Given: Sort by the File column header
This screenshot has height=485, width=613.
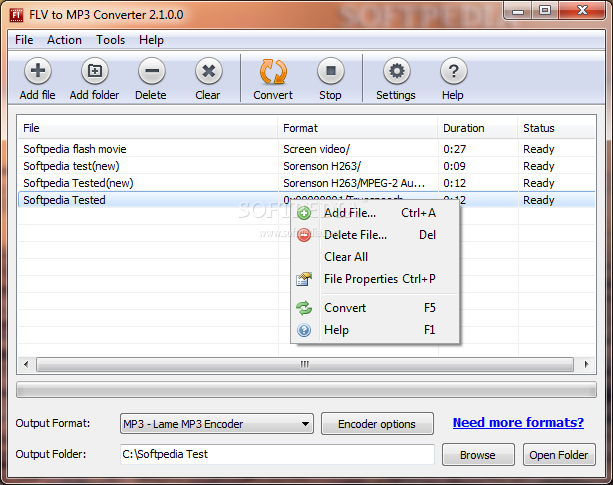Looking at the screenshot, I should coord(148,128).
